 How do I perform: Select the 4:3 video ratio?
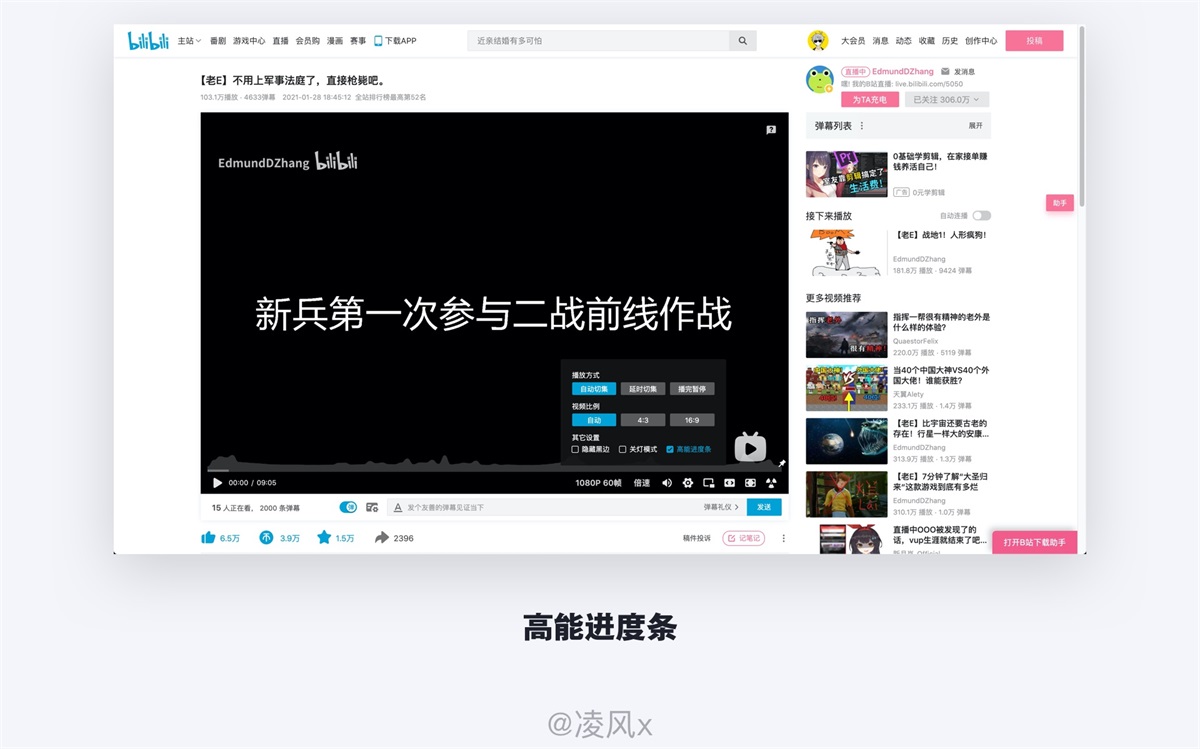coord(643,420)
